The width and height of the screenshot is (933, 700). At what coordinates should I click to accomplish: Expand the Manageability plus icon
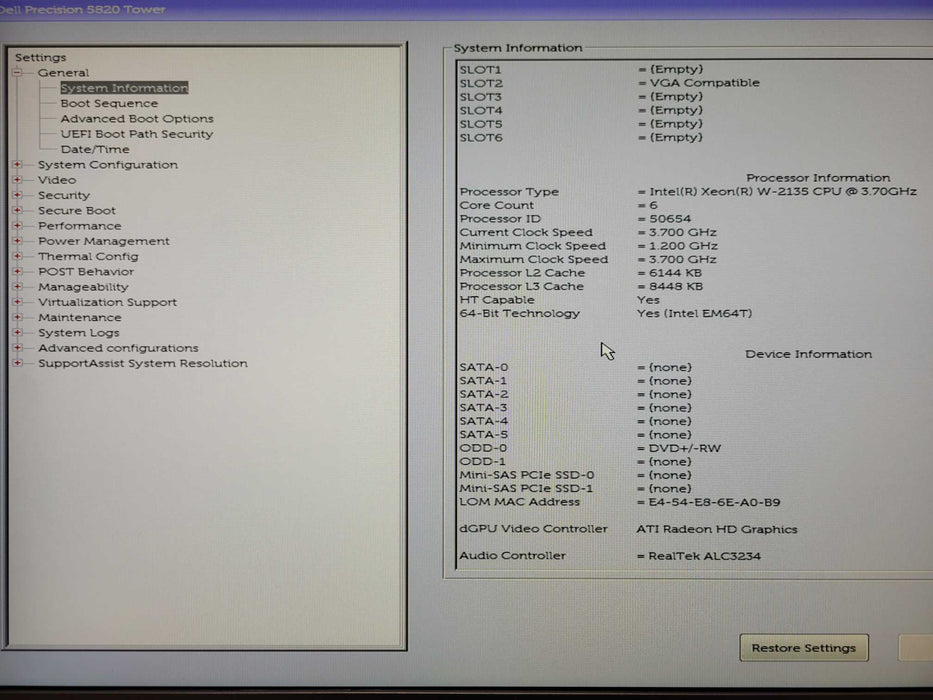pyautogui.click(x=17, y=287)
